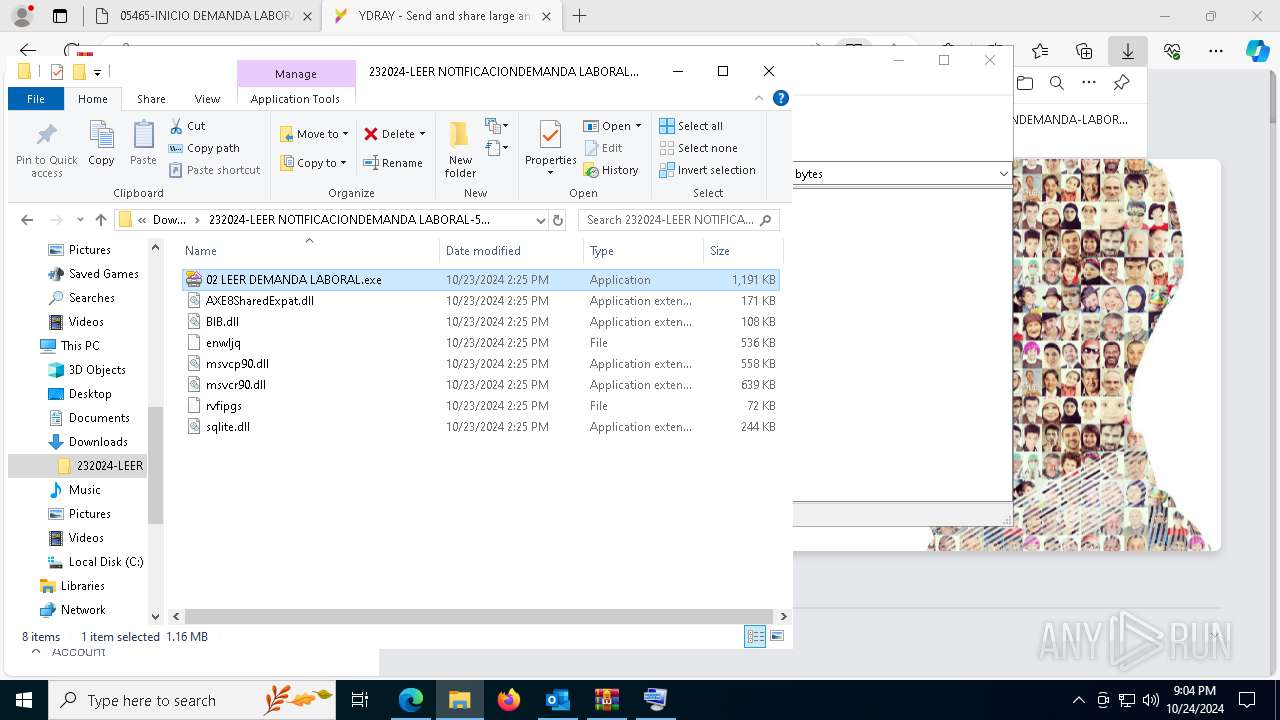Click the folder search box
Screen dimensions: 1280x720
(678, 220)
